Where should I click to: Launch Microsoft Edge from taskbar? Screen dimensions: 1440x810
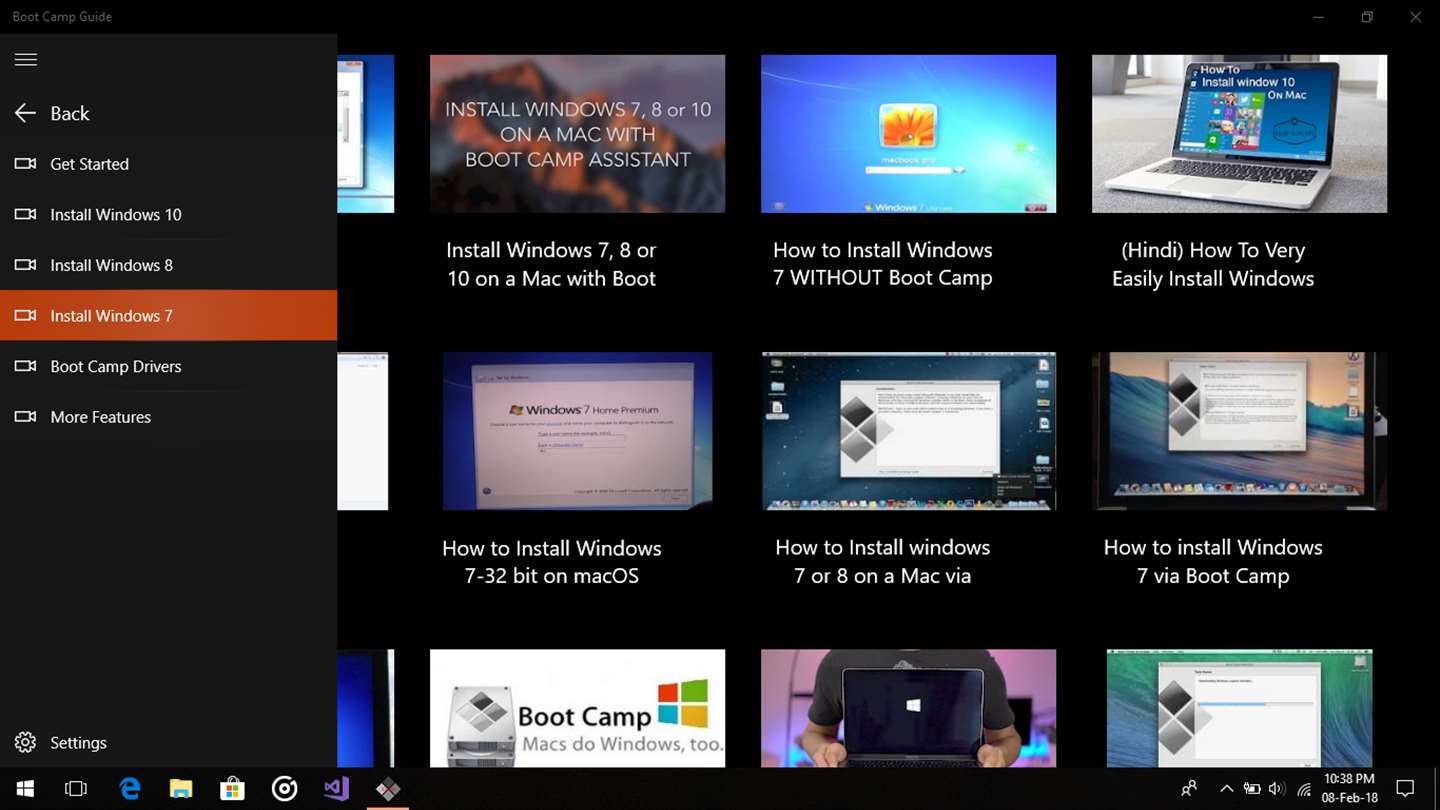point(130,789)
